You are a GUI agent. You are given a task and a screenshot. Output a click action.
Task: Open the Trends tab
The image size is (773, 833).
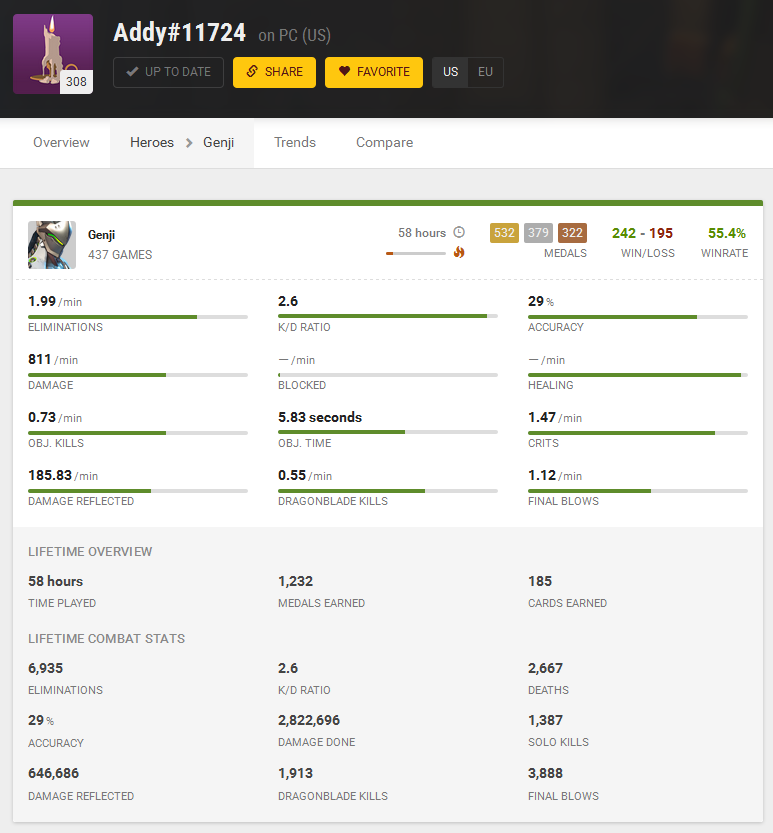(x=295, y=142)
